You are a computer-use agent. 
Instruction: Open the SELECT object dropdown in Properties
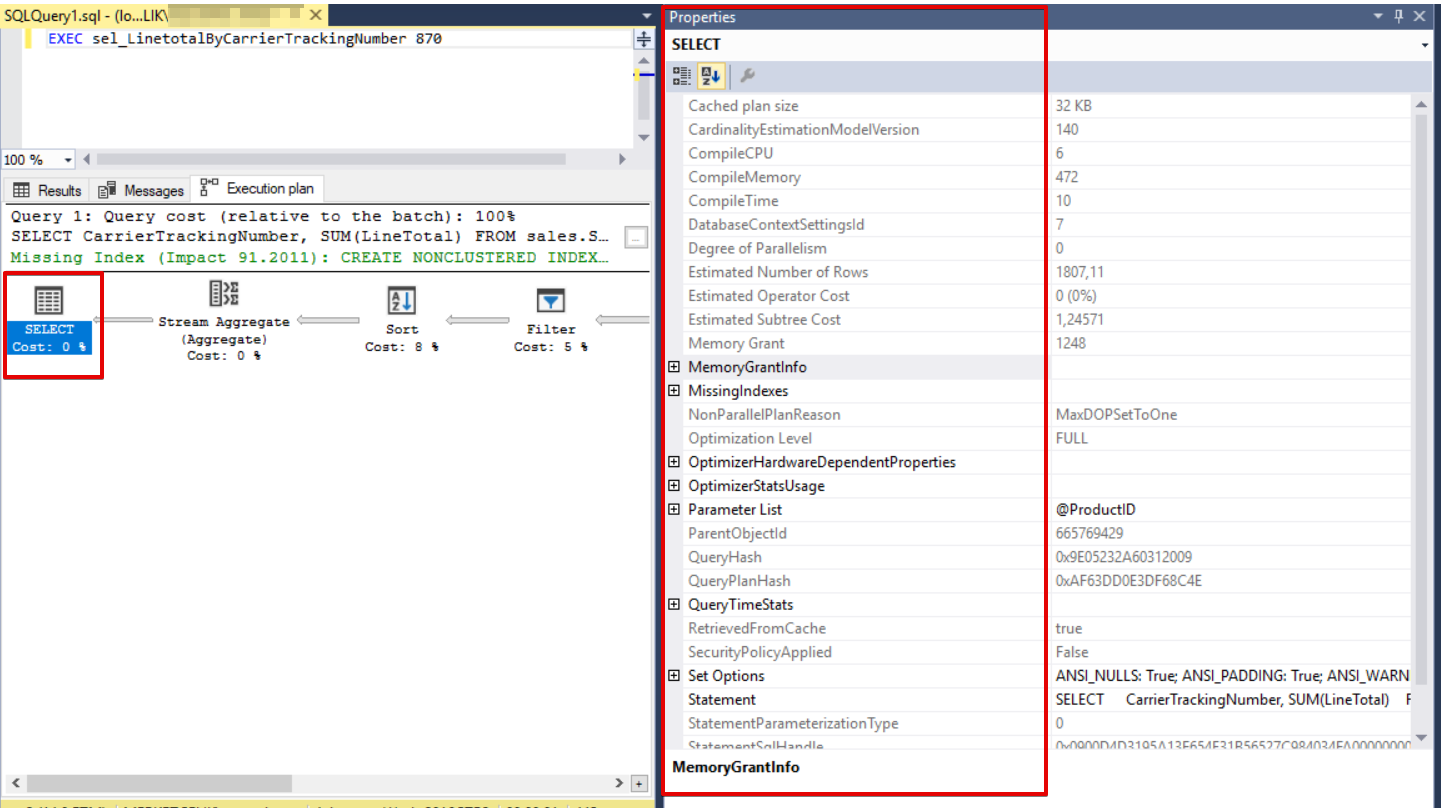coord(1424,45)
